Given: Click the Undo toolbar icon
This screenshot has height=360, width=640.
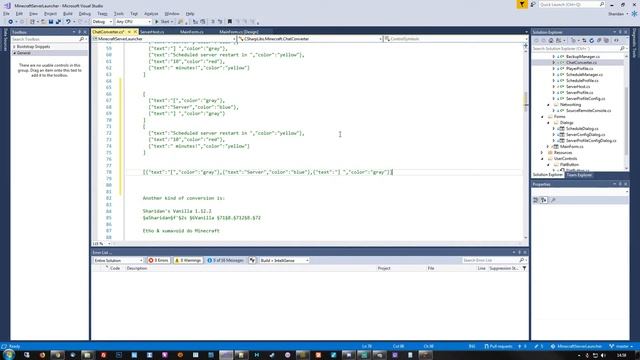Looking at the screenshot, I should click(68, 22).
